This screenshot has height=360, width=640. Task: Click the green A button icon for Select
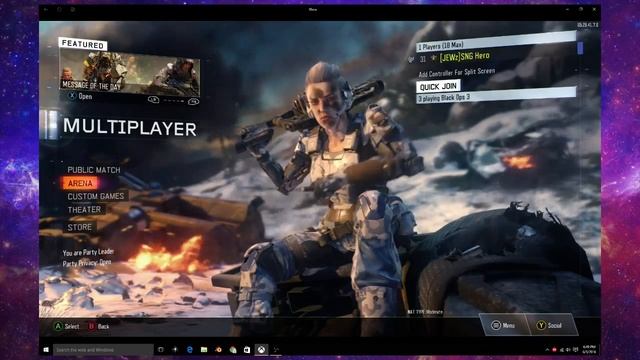click(58, 326)
